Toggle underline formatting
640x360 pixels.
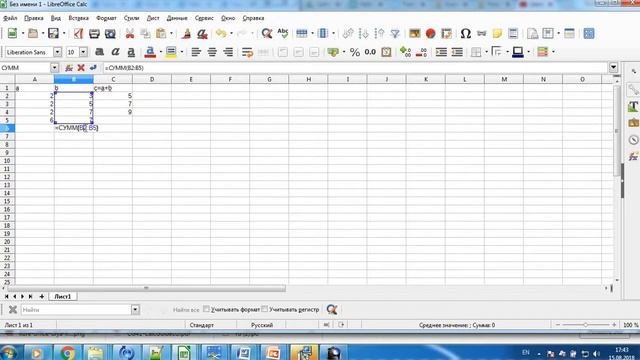[x=131, y=52]
